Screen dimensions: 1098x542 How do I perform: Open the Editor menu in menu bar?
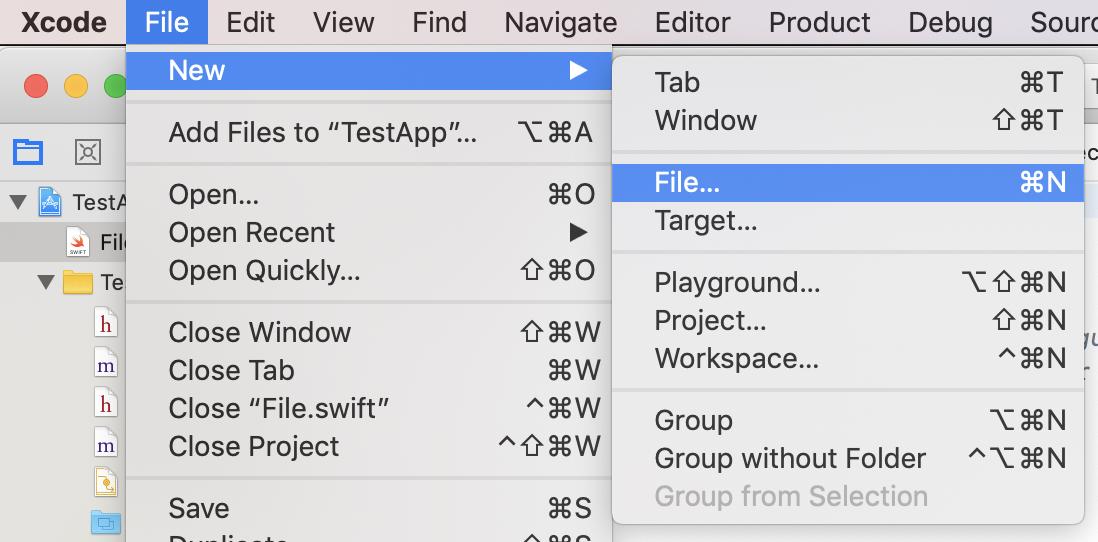pos(693,22)
